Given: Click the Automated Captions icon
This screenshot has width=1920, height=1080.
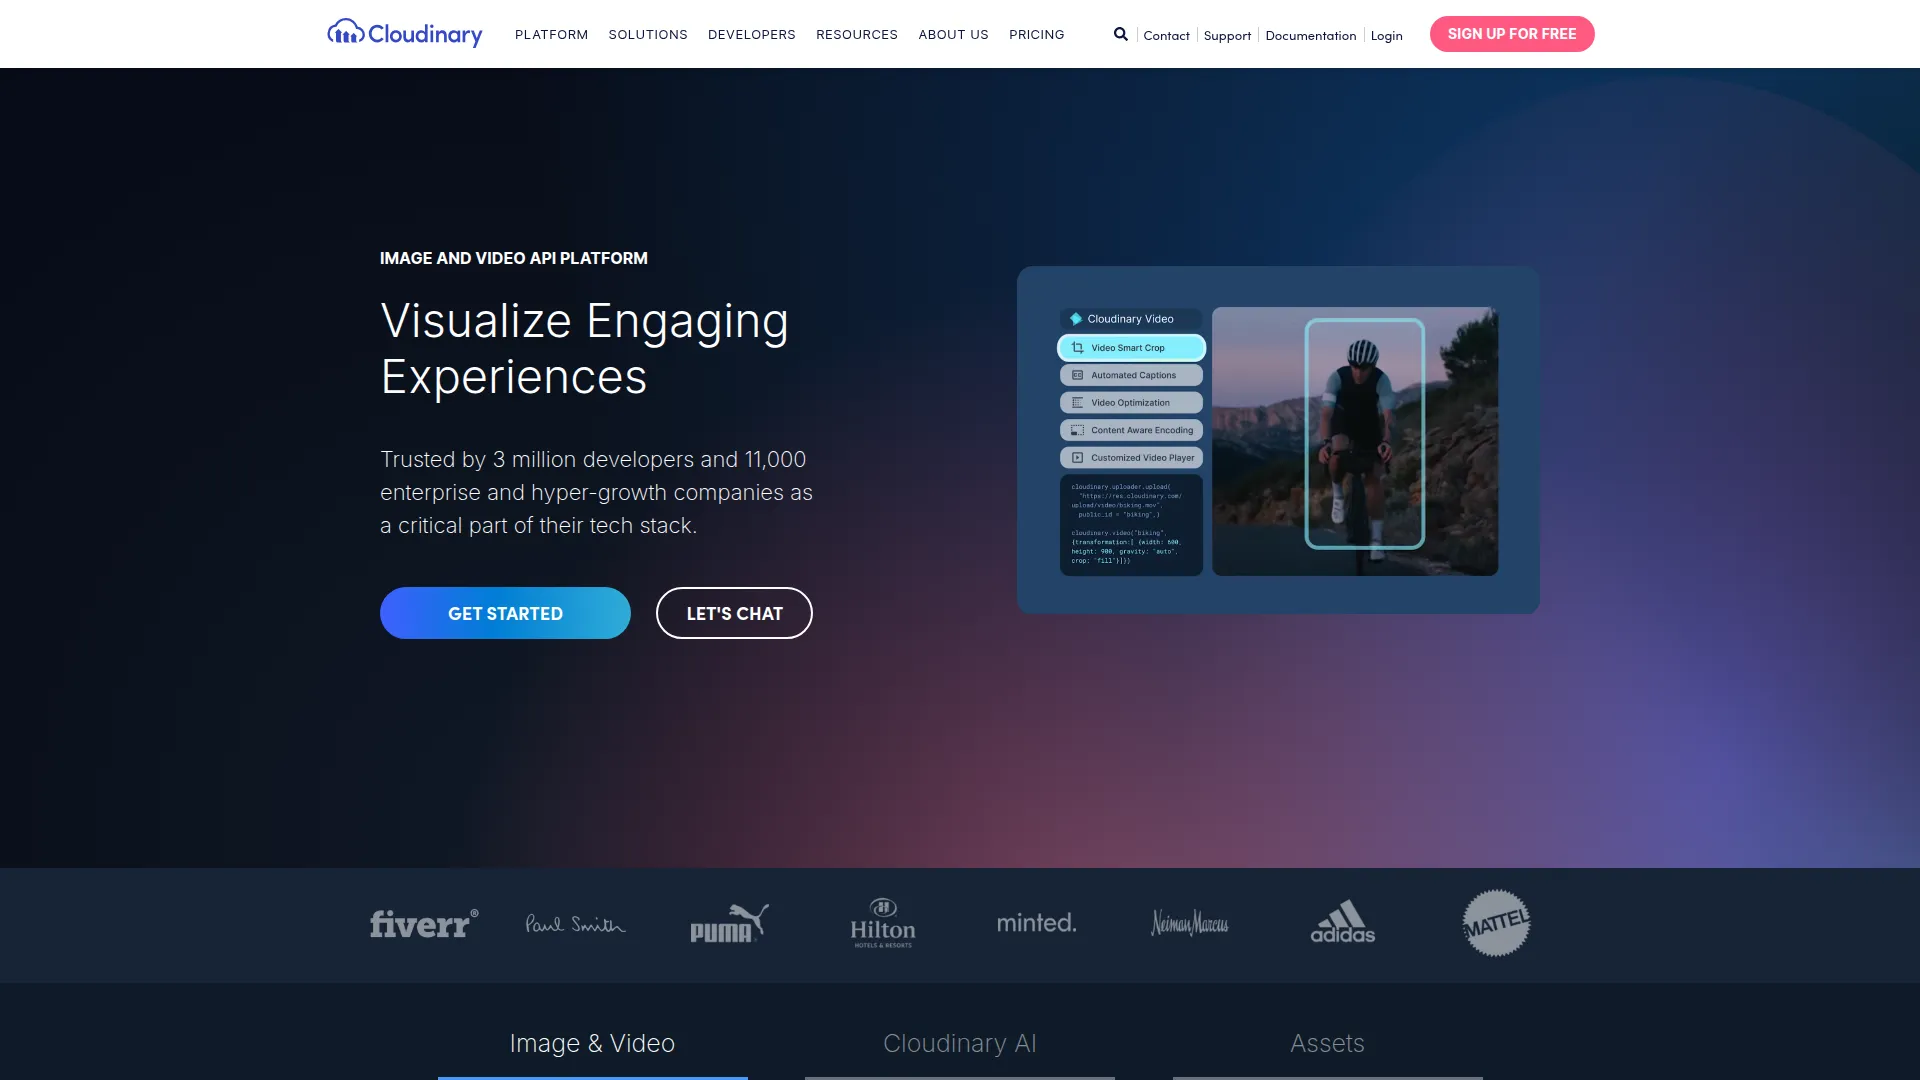Looking at the screenshot, I should tap(1078, 375).
